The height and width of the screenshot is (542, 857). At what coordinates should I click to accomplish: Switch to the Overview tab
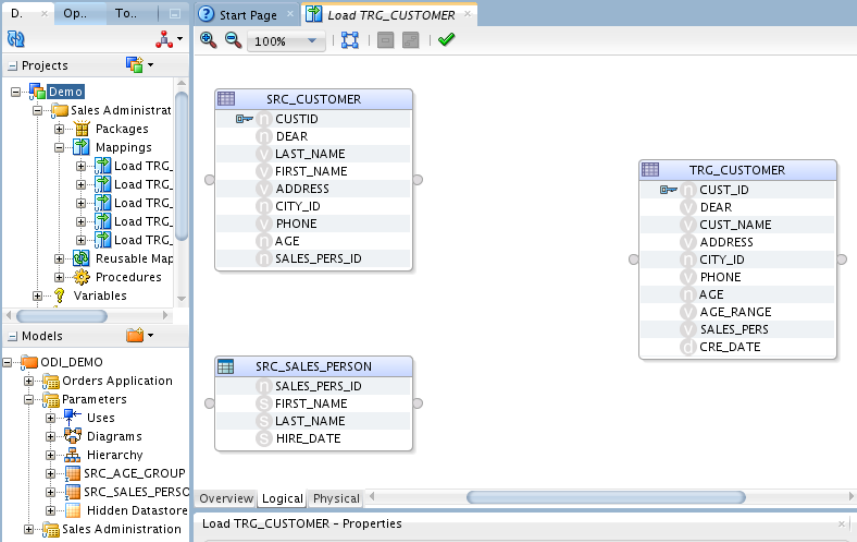coord(226,498)
